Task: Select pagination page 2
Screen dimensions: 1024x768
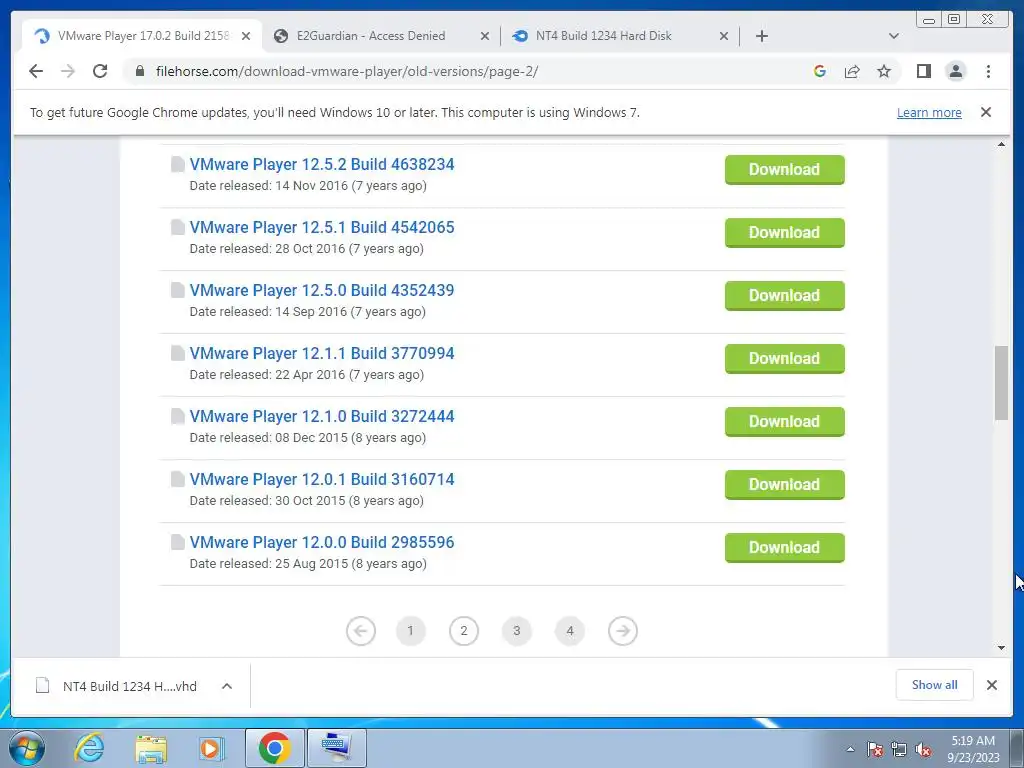Action: point(464,631)
